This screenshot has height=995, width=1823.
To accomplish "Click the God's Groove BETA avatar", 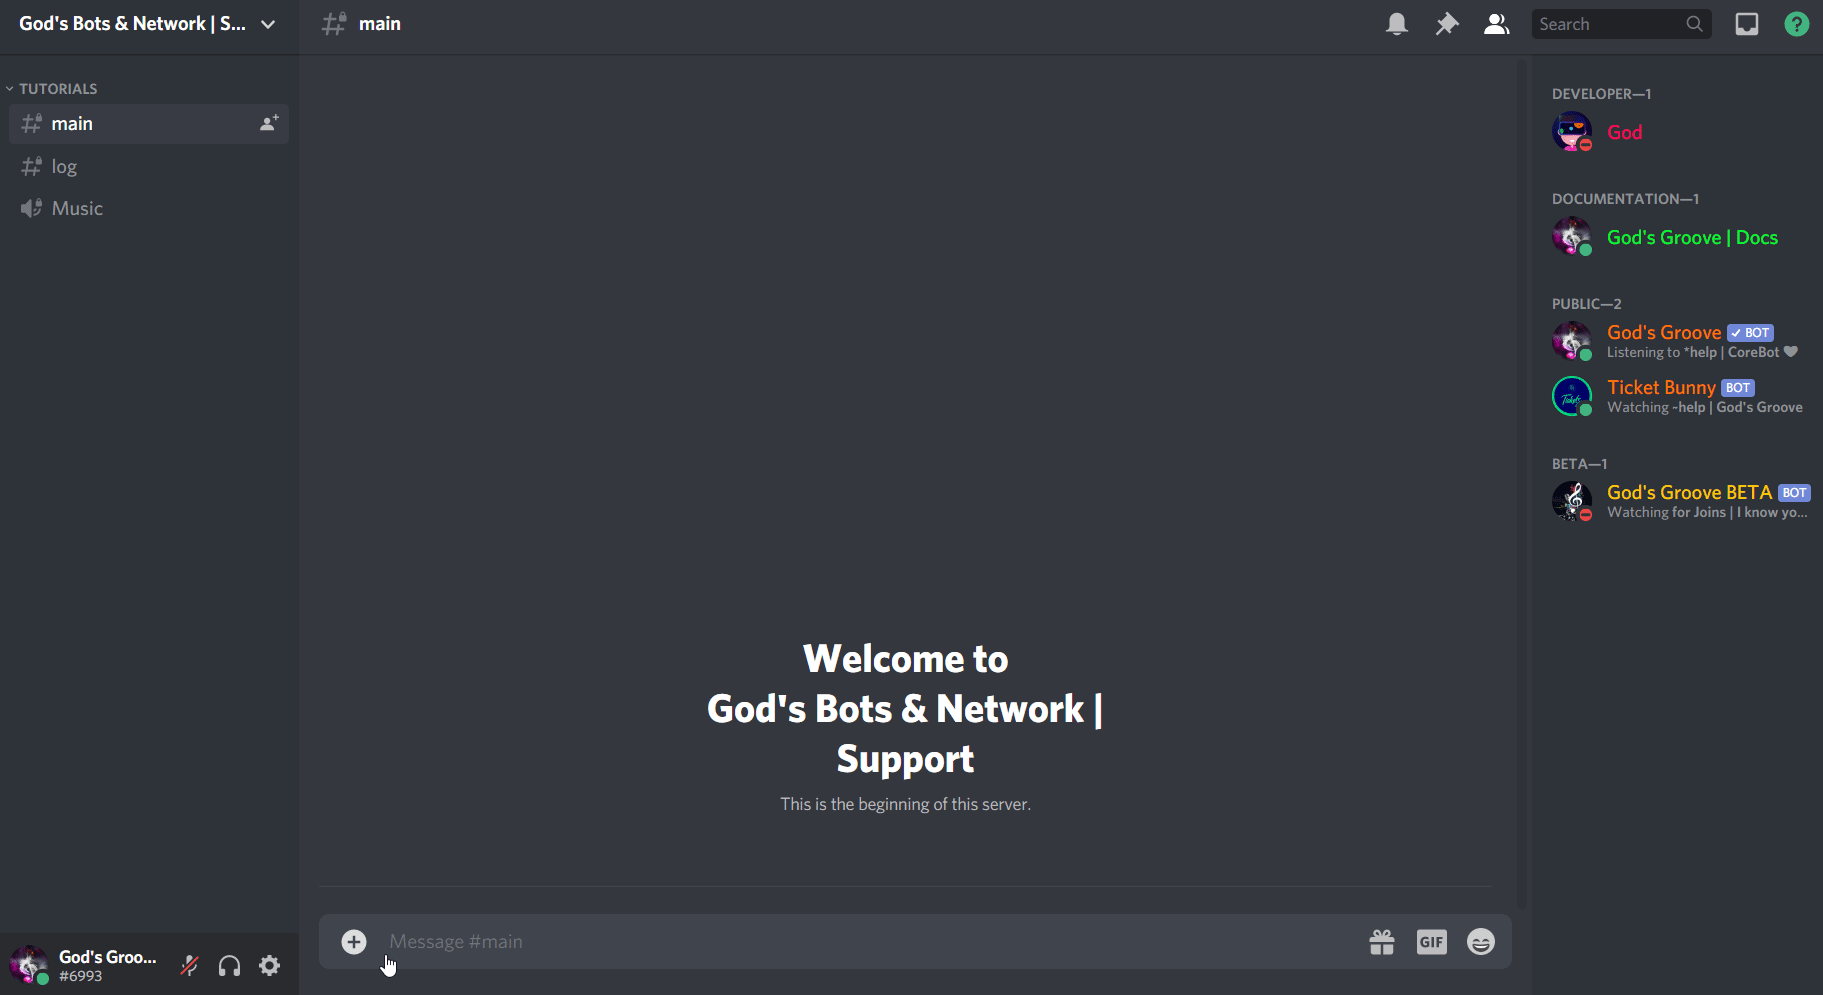I will (1572, 502).
